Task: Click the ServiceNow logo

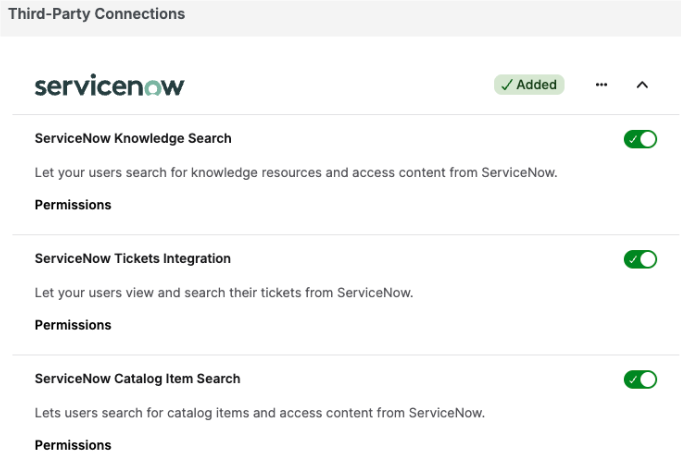Action: tap(109, 85)
